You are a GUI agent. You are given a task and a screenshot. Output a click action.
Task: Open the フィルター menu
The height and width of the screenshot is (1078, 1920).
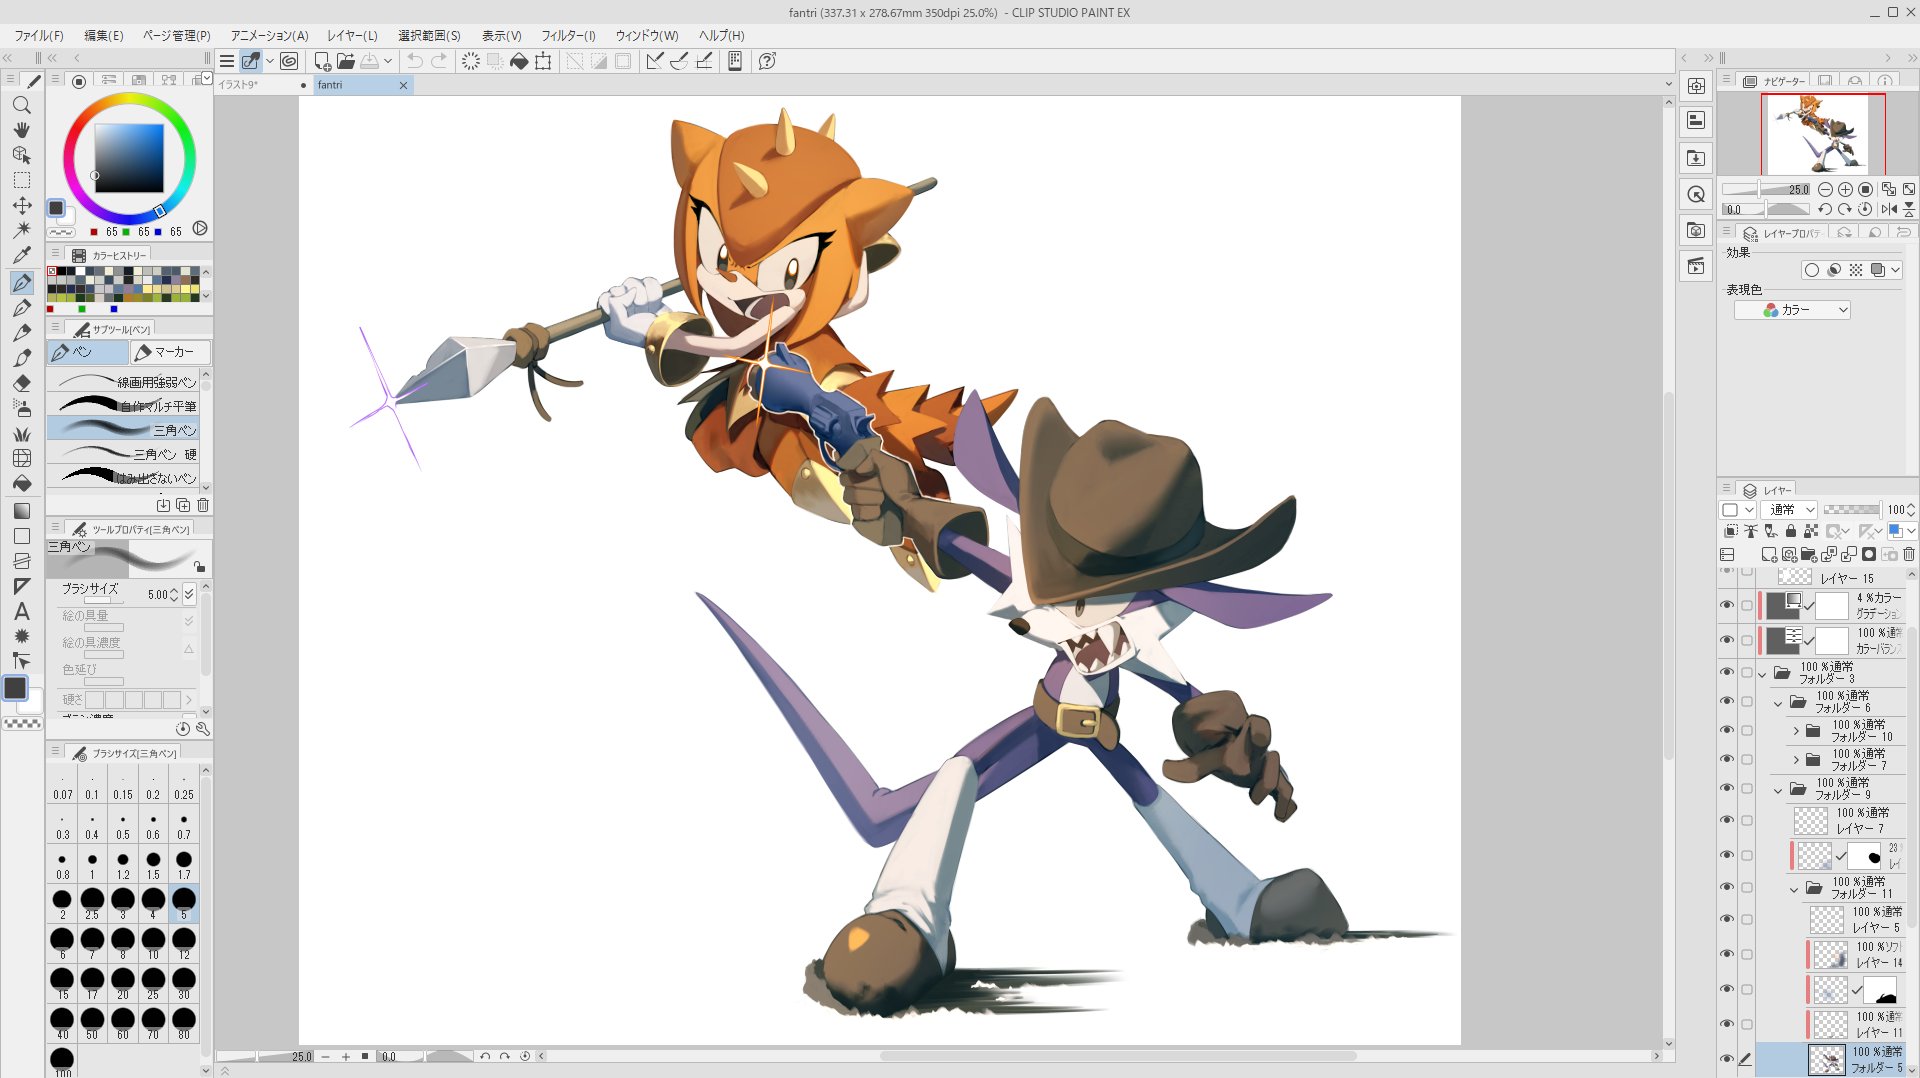coord(567,35)
